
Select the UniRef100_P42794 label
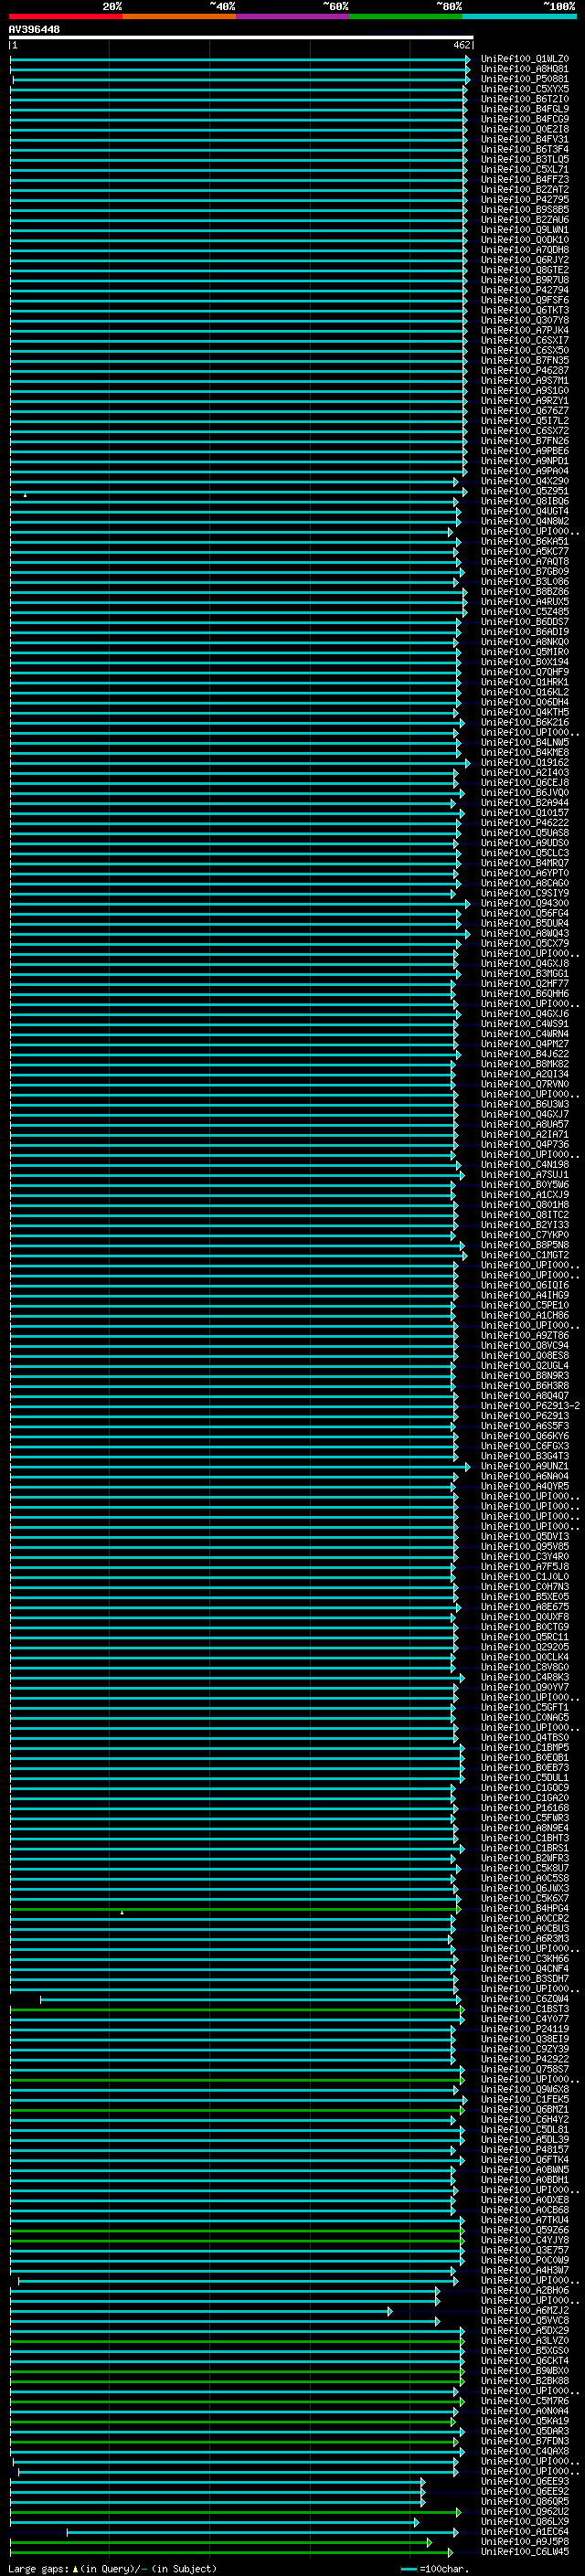[525, 290]
